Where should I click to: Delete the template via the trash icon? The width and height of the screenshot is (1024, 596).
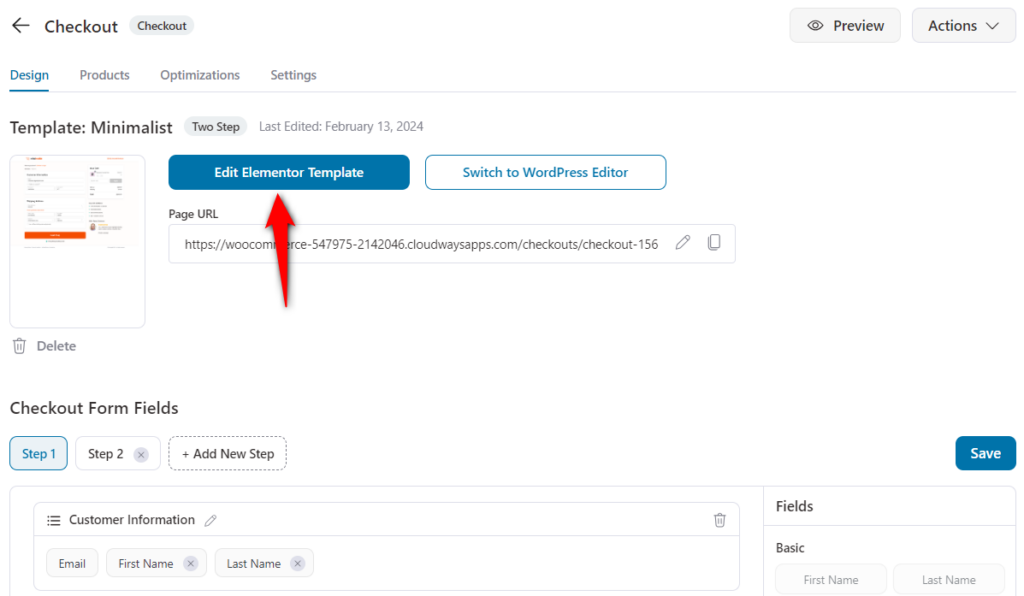[18, 345]
